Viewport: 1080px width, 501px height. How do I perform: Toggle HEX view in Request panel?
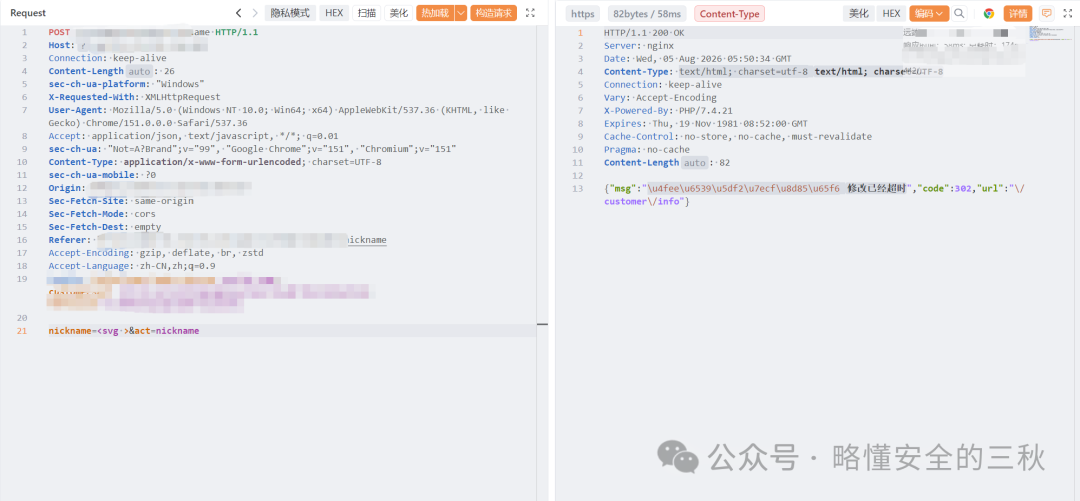click(333, 13)
